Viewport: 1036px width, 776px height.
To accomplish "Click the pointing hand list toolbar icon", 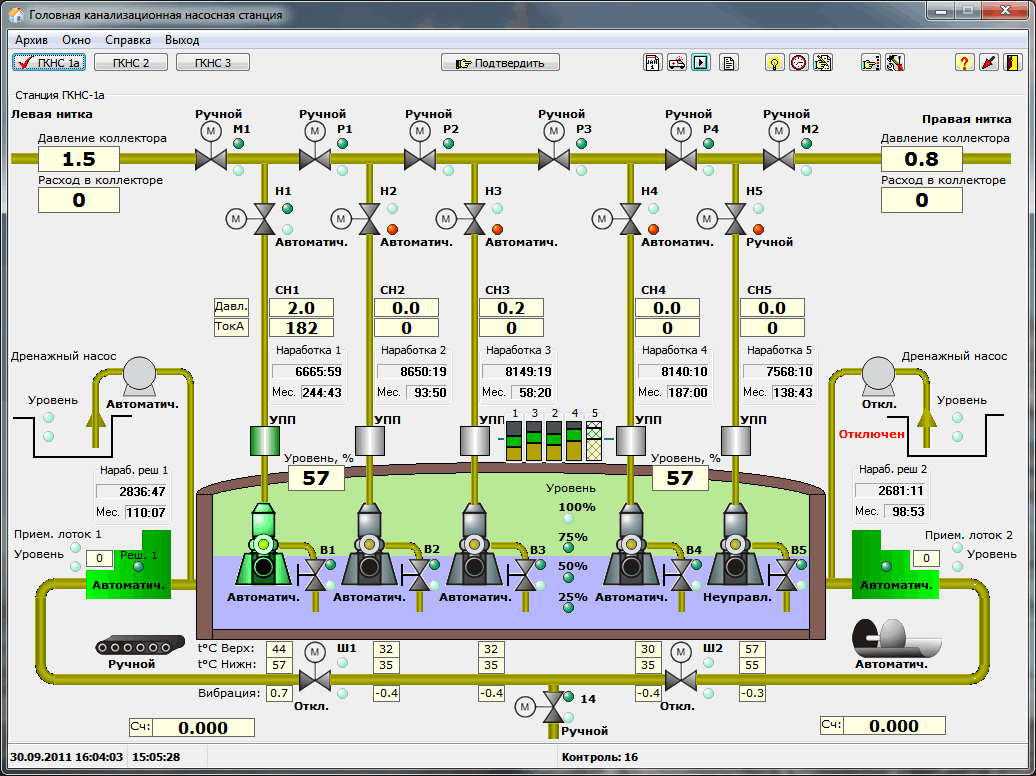I will (871, 63).
